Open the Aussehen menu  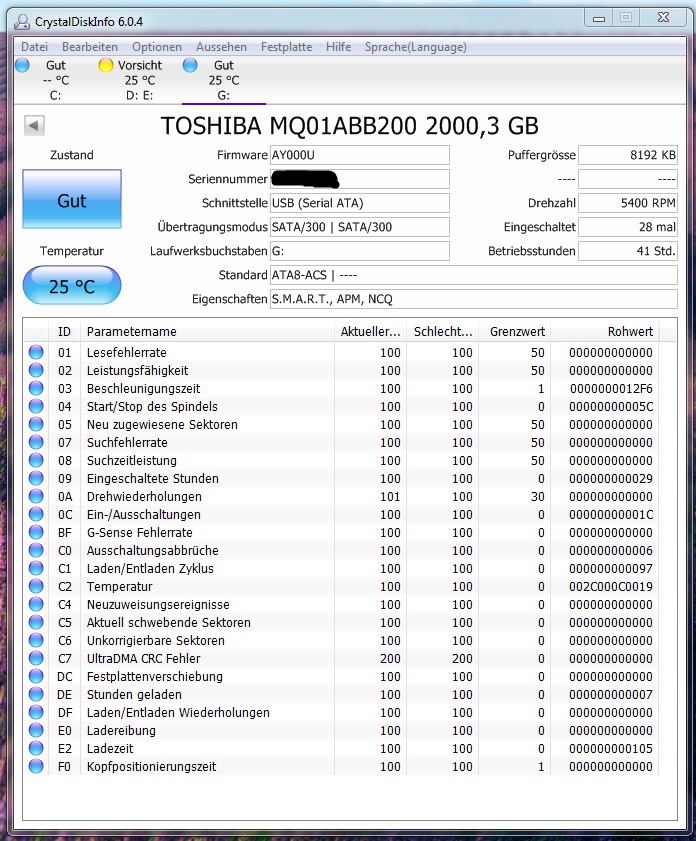[221, 47]
